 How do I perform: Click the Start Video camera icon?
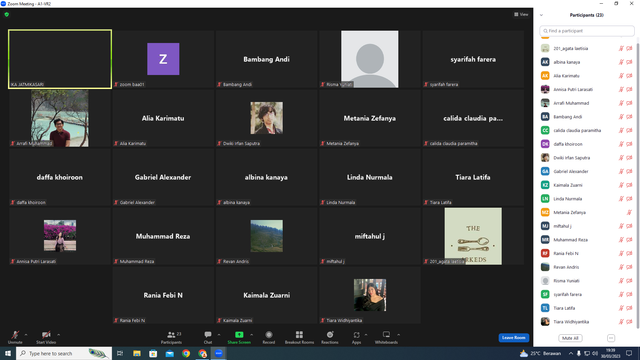tap(46, 335)
